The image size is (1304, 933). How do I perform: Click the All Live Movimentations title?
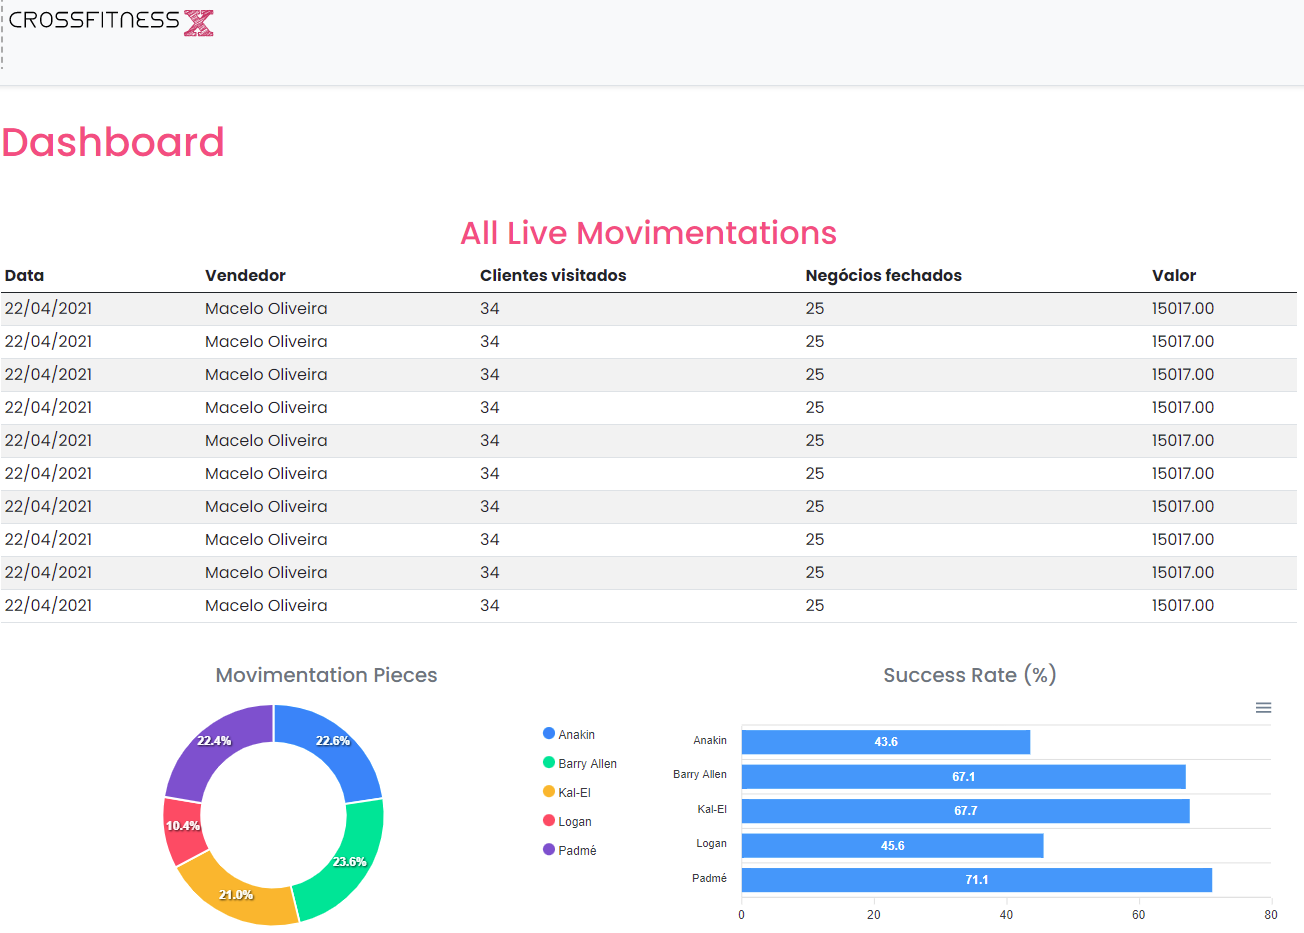click(x=648, y=233)
